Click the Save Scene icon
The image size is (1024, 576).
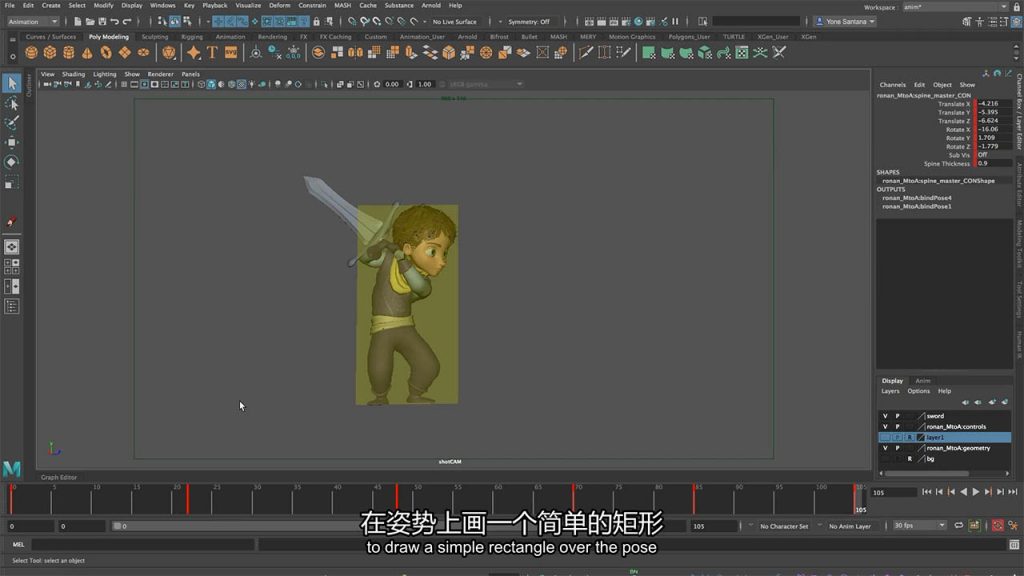coord(103,22)
